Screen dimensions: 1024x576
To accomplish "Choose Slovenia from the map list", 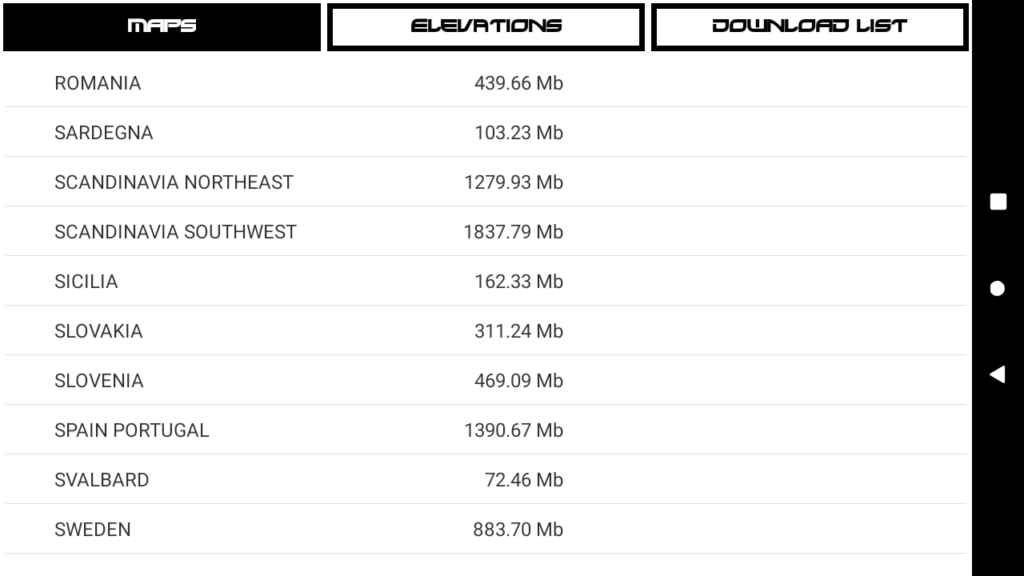I will pyautogui.click(x=486, y=381).
